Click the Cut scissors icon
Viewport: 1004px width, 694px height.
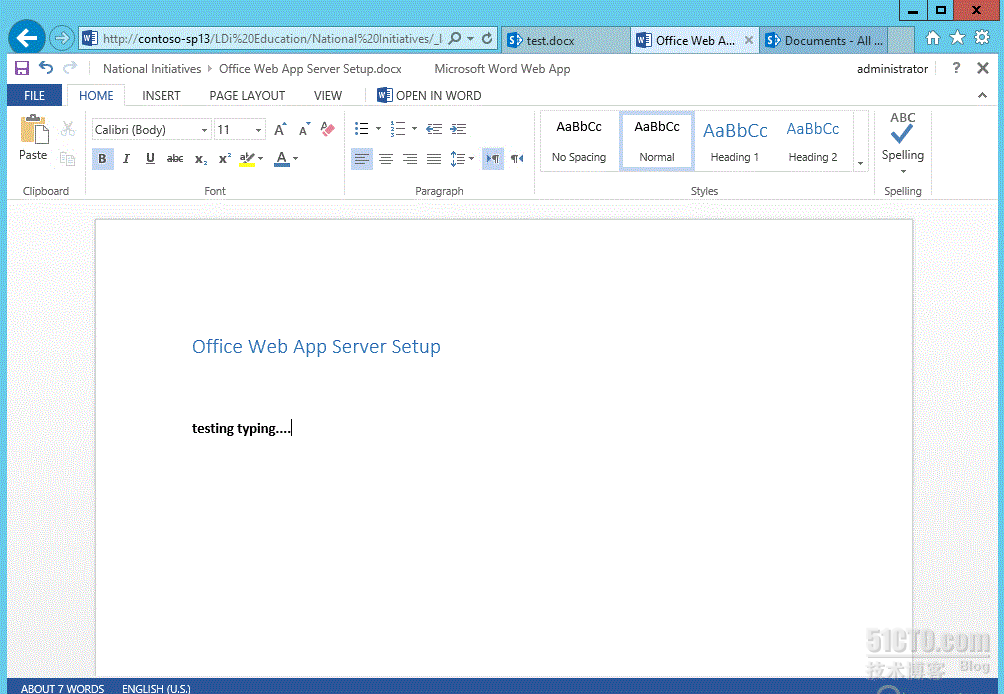[68, 129]
